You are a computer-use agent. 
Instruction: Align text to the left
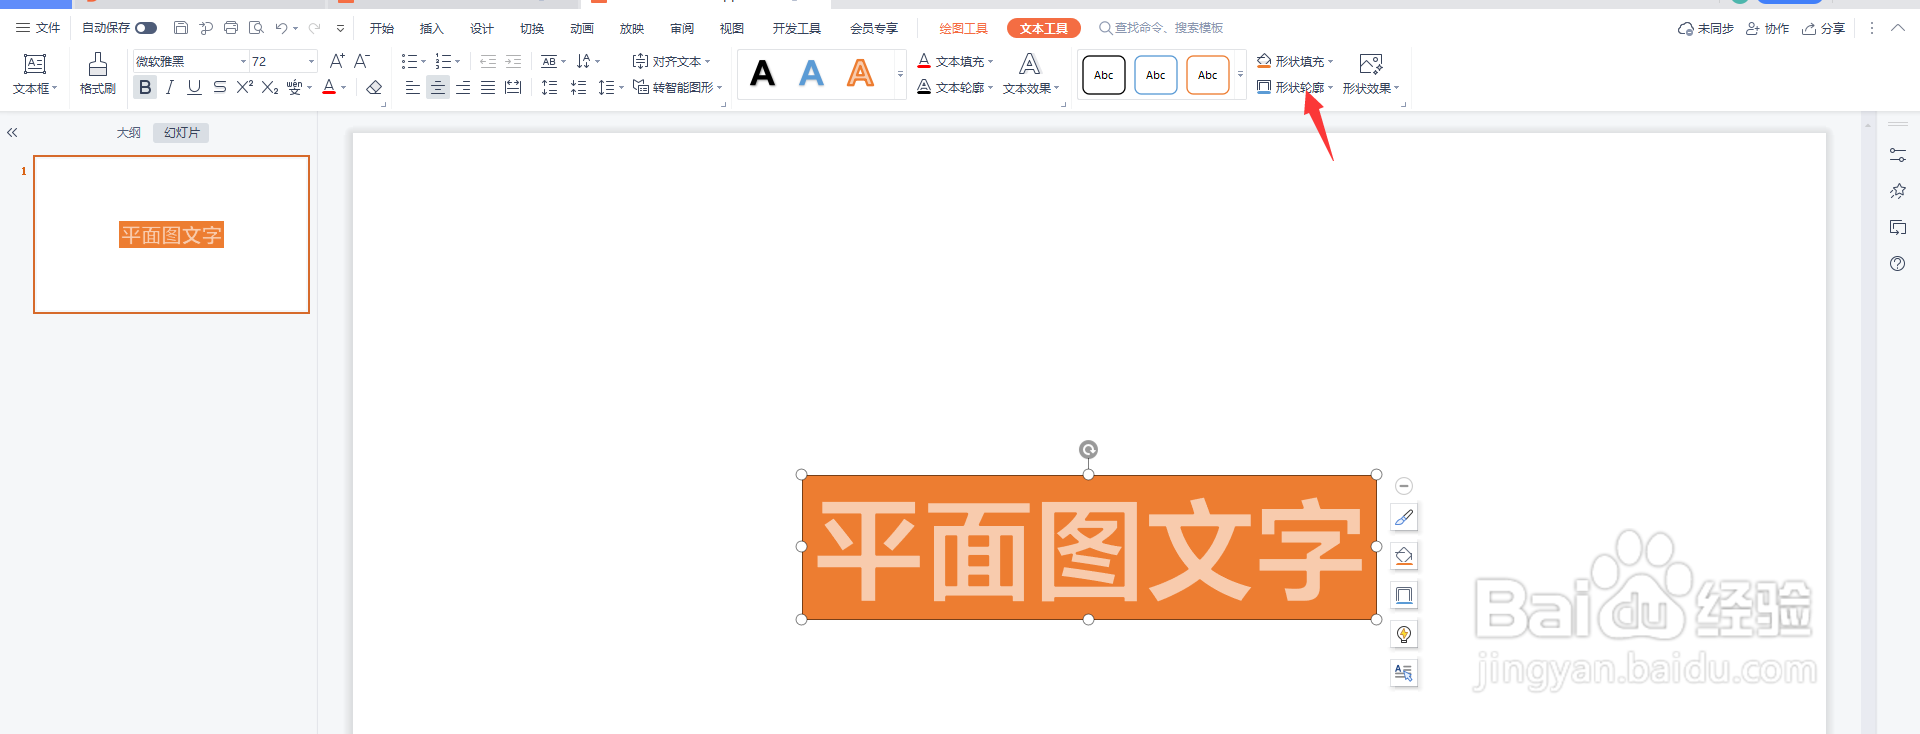(412, 88)
